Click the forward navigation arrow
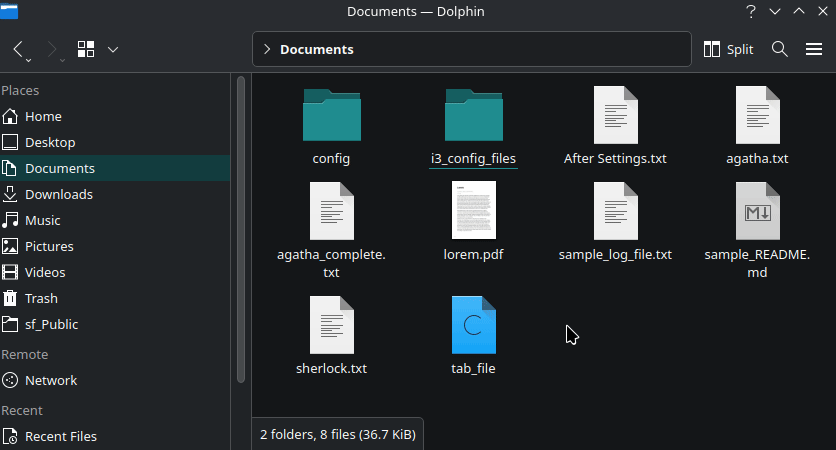Viewport: 836px width, 450px height. (x=54, y=49)
